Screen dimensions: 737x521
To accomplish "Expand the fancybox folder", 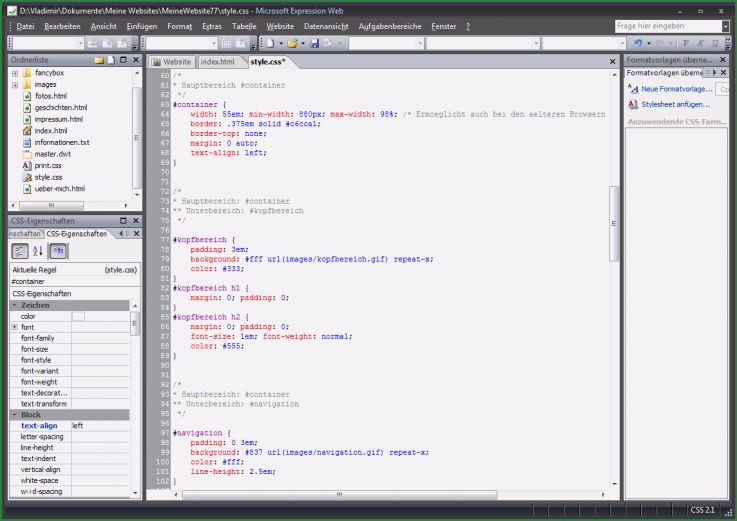I will (x=14, y=73).
